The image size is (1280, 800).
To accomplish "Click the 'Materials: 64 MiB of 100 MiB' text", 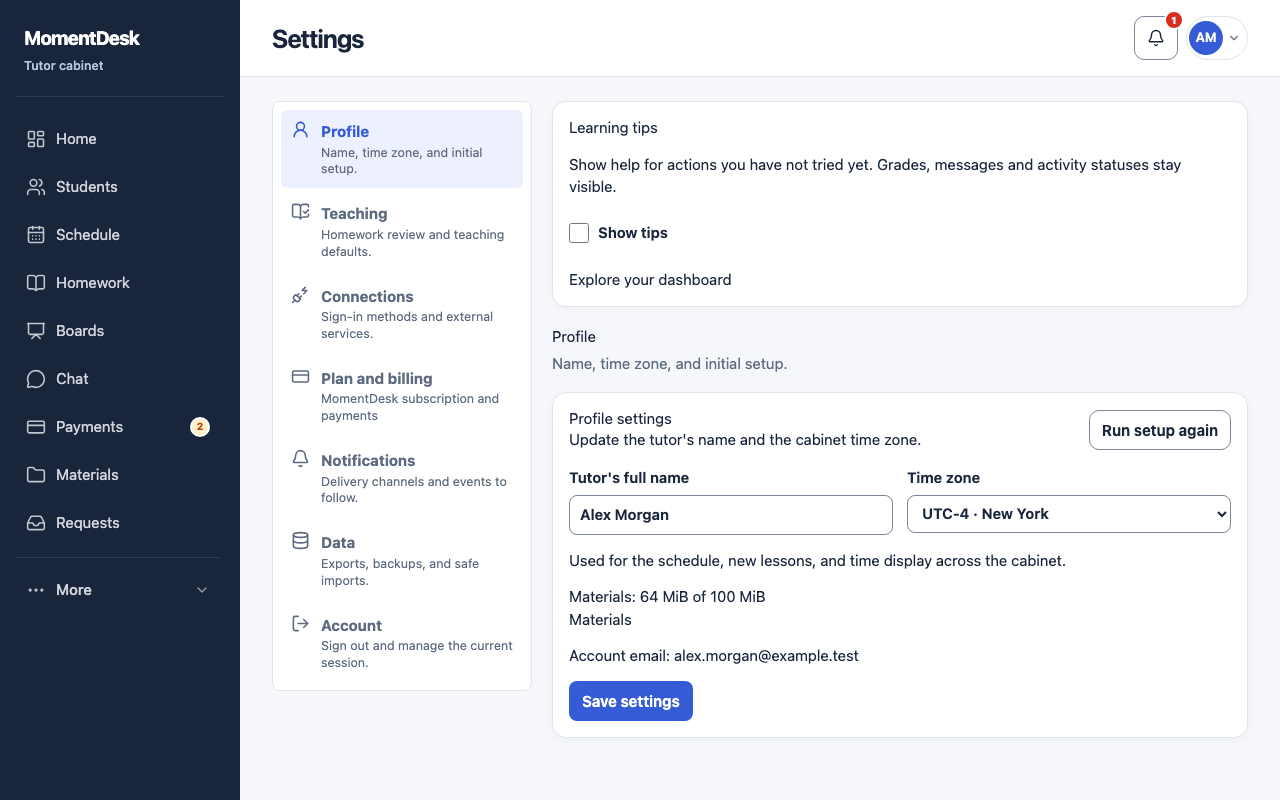I will tap(667, 597).
